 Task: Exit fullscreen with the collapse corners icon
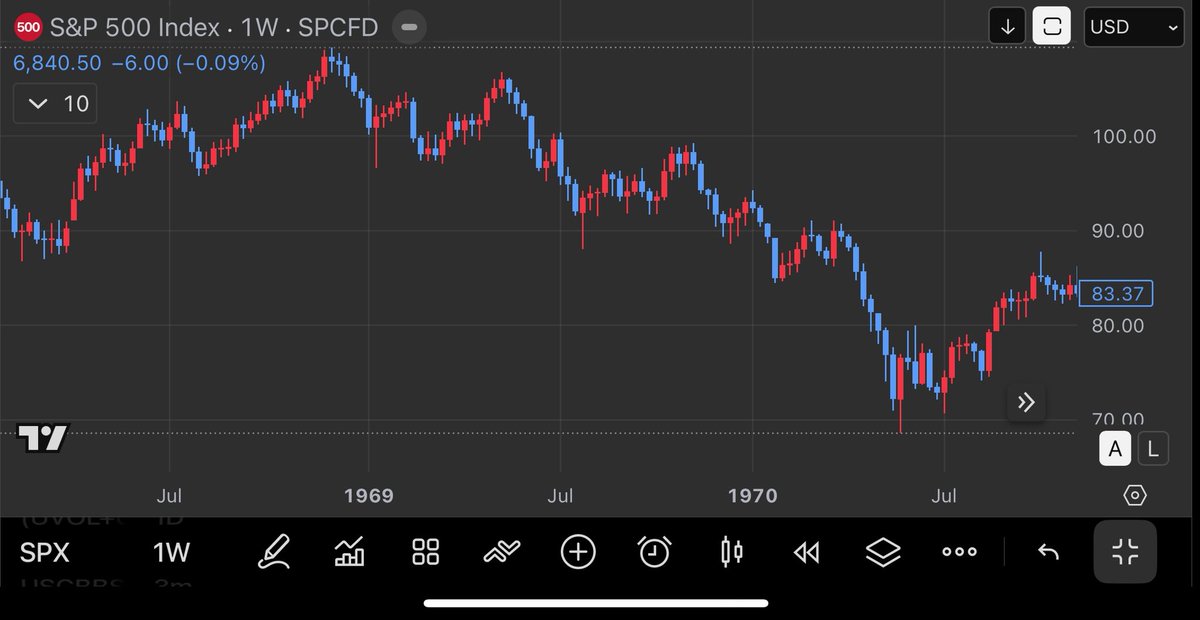(1125, 551)
